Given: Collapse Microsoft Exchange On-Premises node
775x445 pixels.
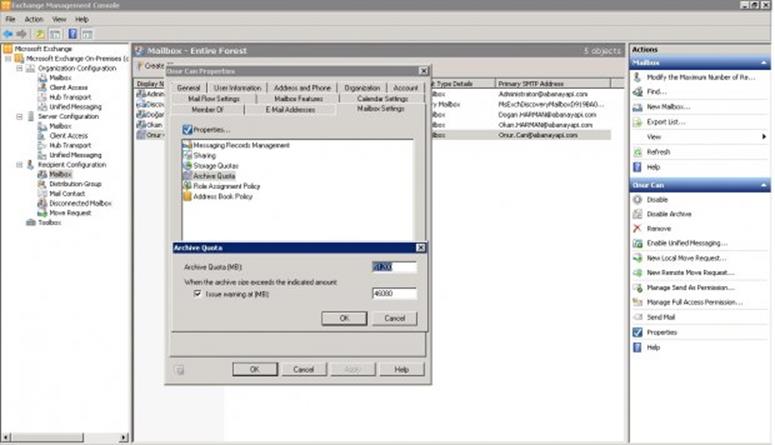Looking at the screenshot, I should [x=8, y=58].
